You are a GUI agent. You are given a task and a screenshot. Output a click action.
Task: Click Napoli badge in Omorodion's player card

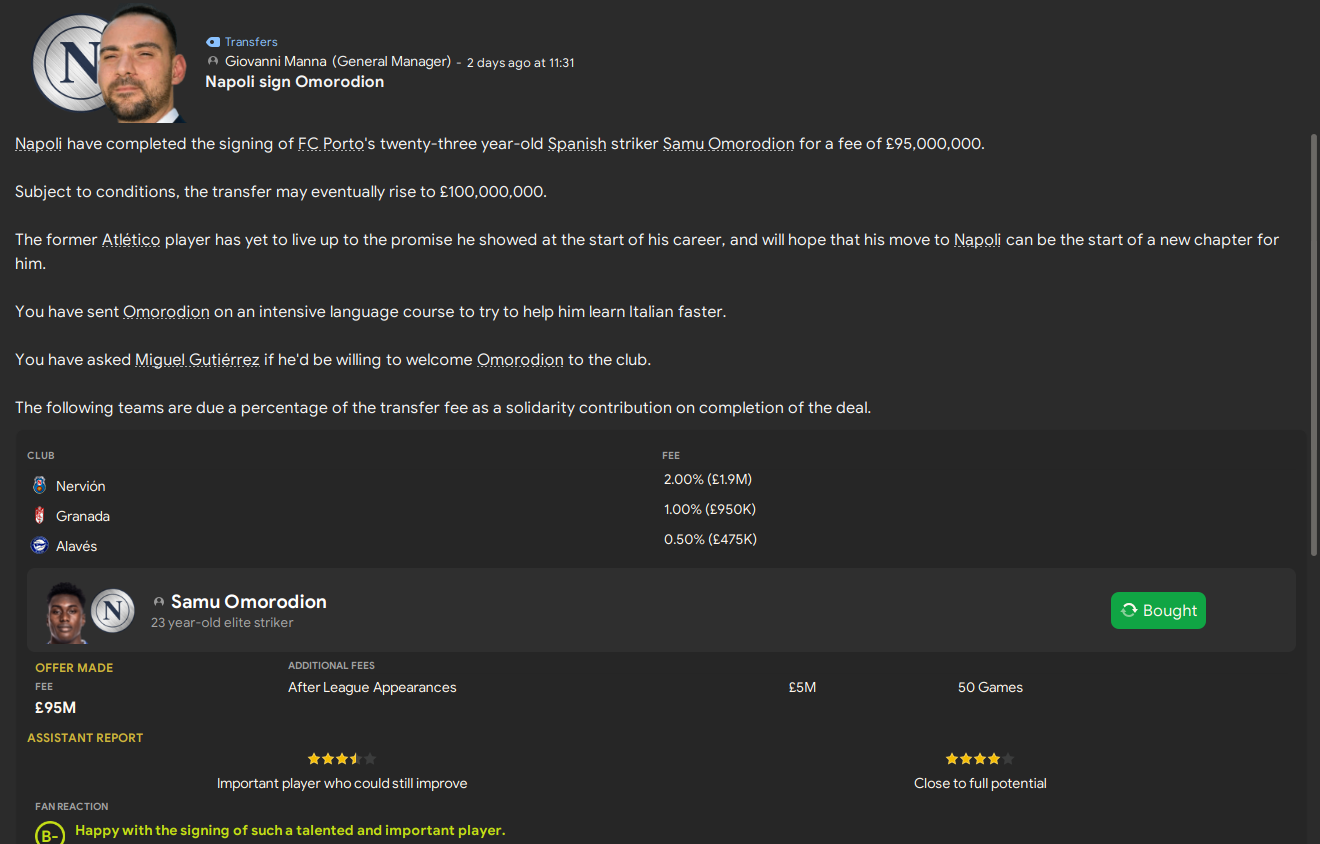112,610
